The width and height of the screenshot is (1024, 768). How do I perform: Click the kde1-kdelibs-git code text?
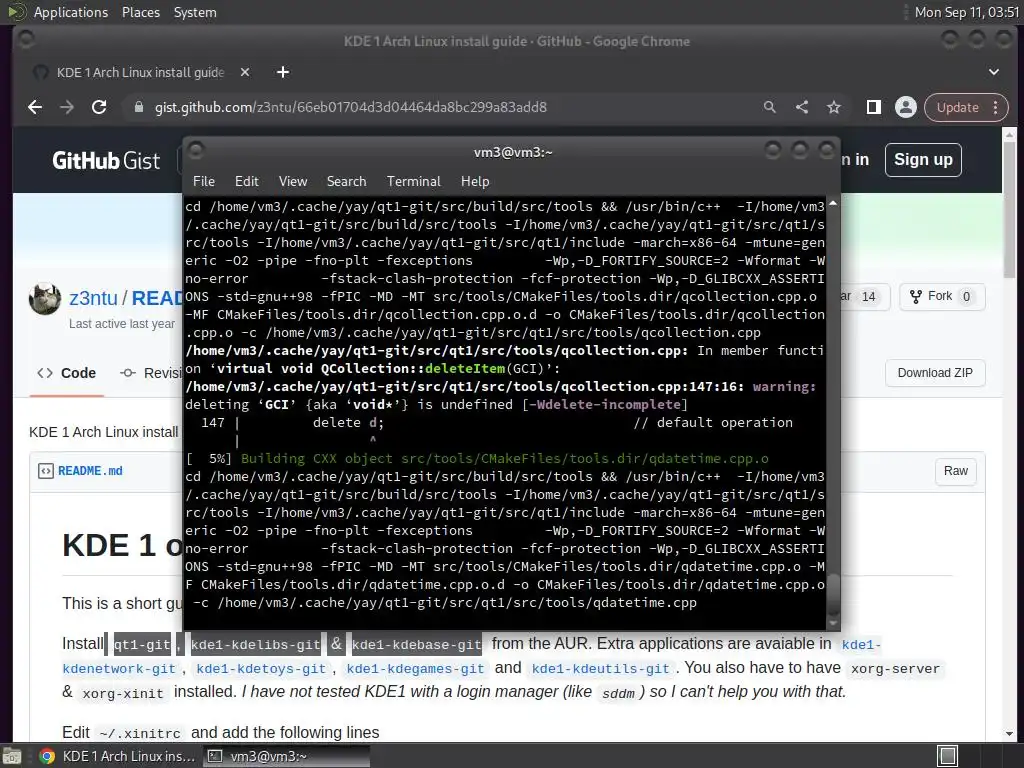[x=255, y=645]
